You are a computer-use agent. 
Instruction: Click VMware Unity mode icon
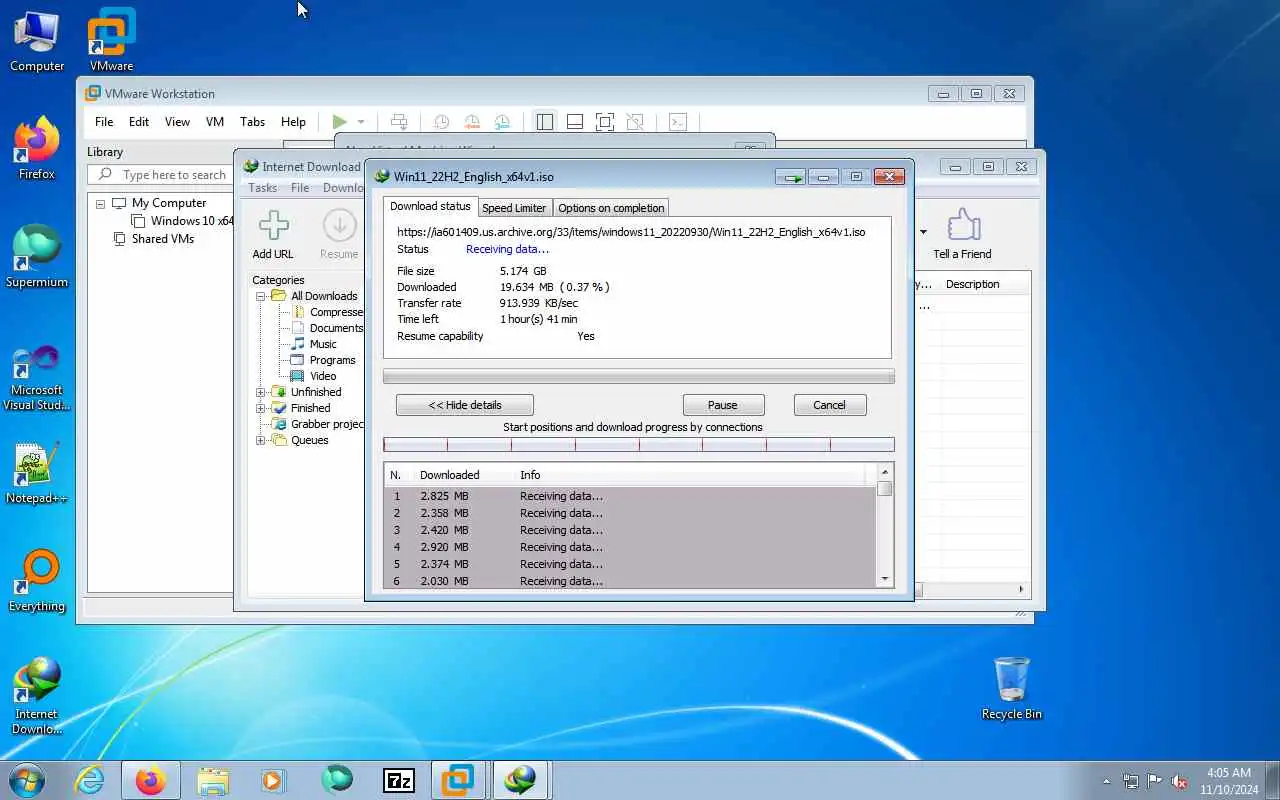click(635, 122)
